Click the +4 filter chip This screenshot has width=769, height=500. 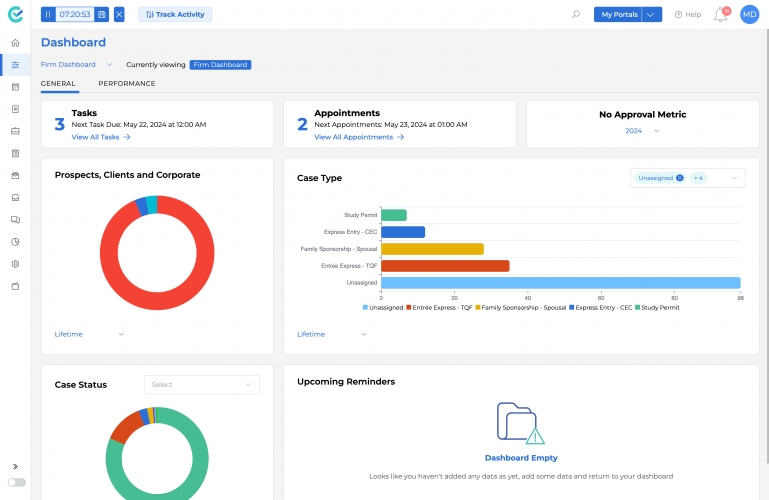click(x=698, y=178)
